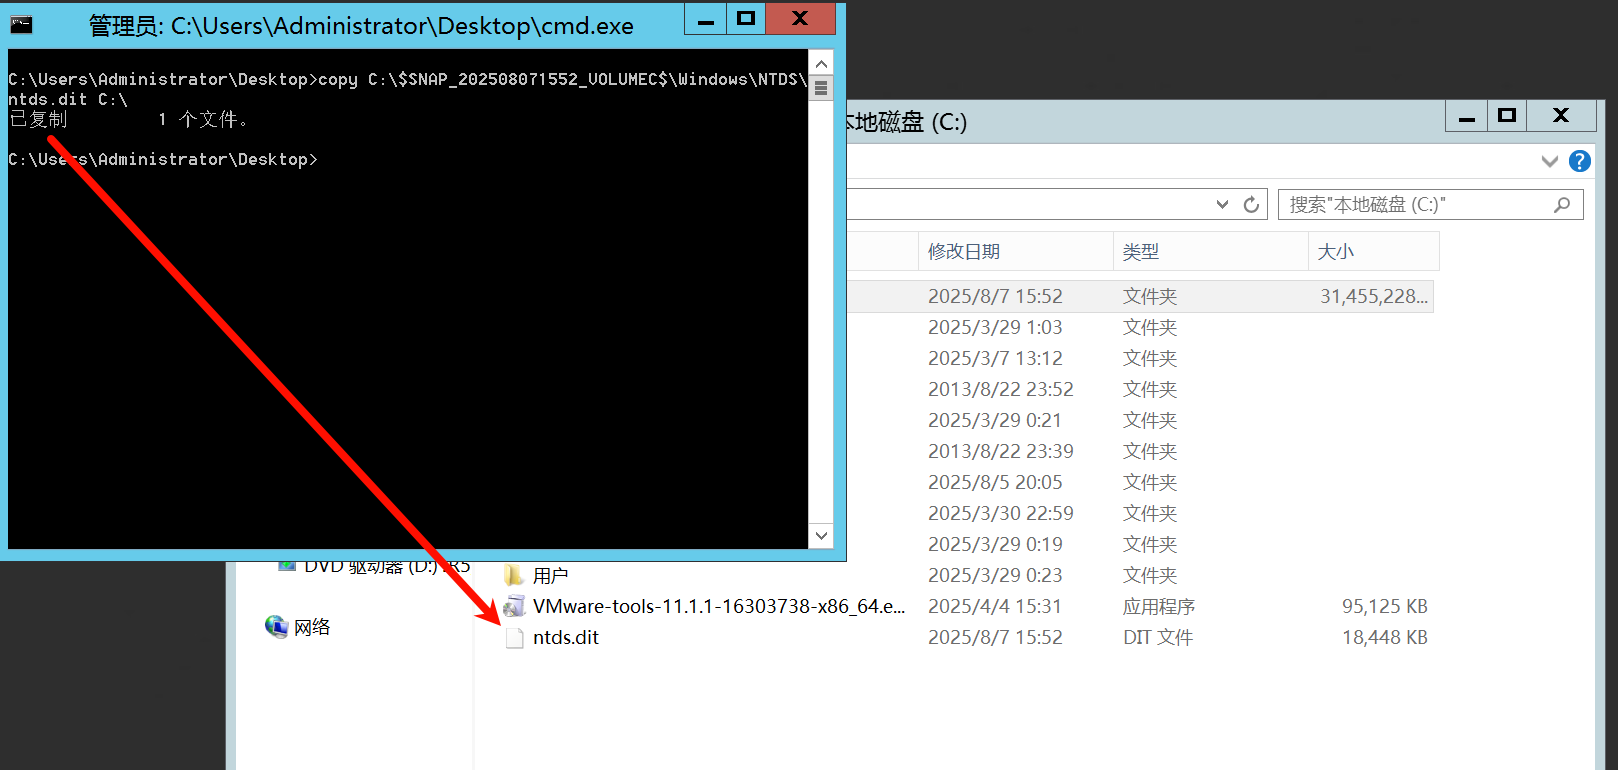Select the VMware-tools installer icon
The image size is (1618, 770).
pyautogui.click(x=515, y=607)
